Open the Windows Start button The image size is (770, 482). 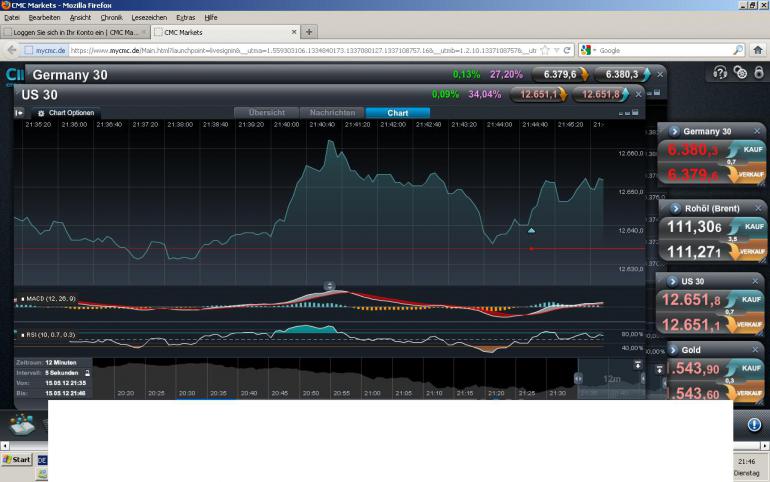pos(17,460)
